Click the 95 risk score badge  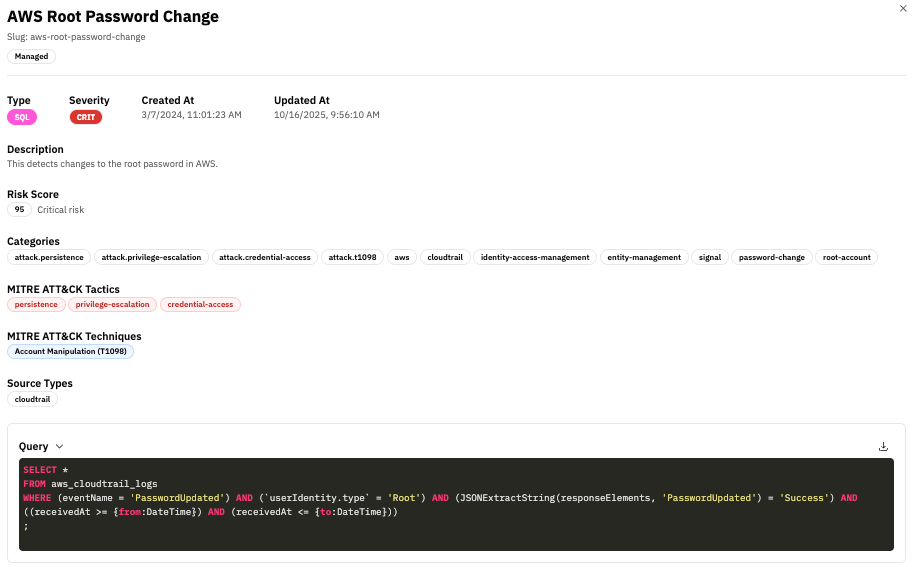click(19, 210)
